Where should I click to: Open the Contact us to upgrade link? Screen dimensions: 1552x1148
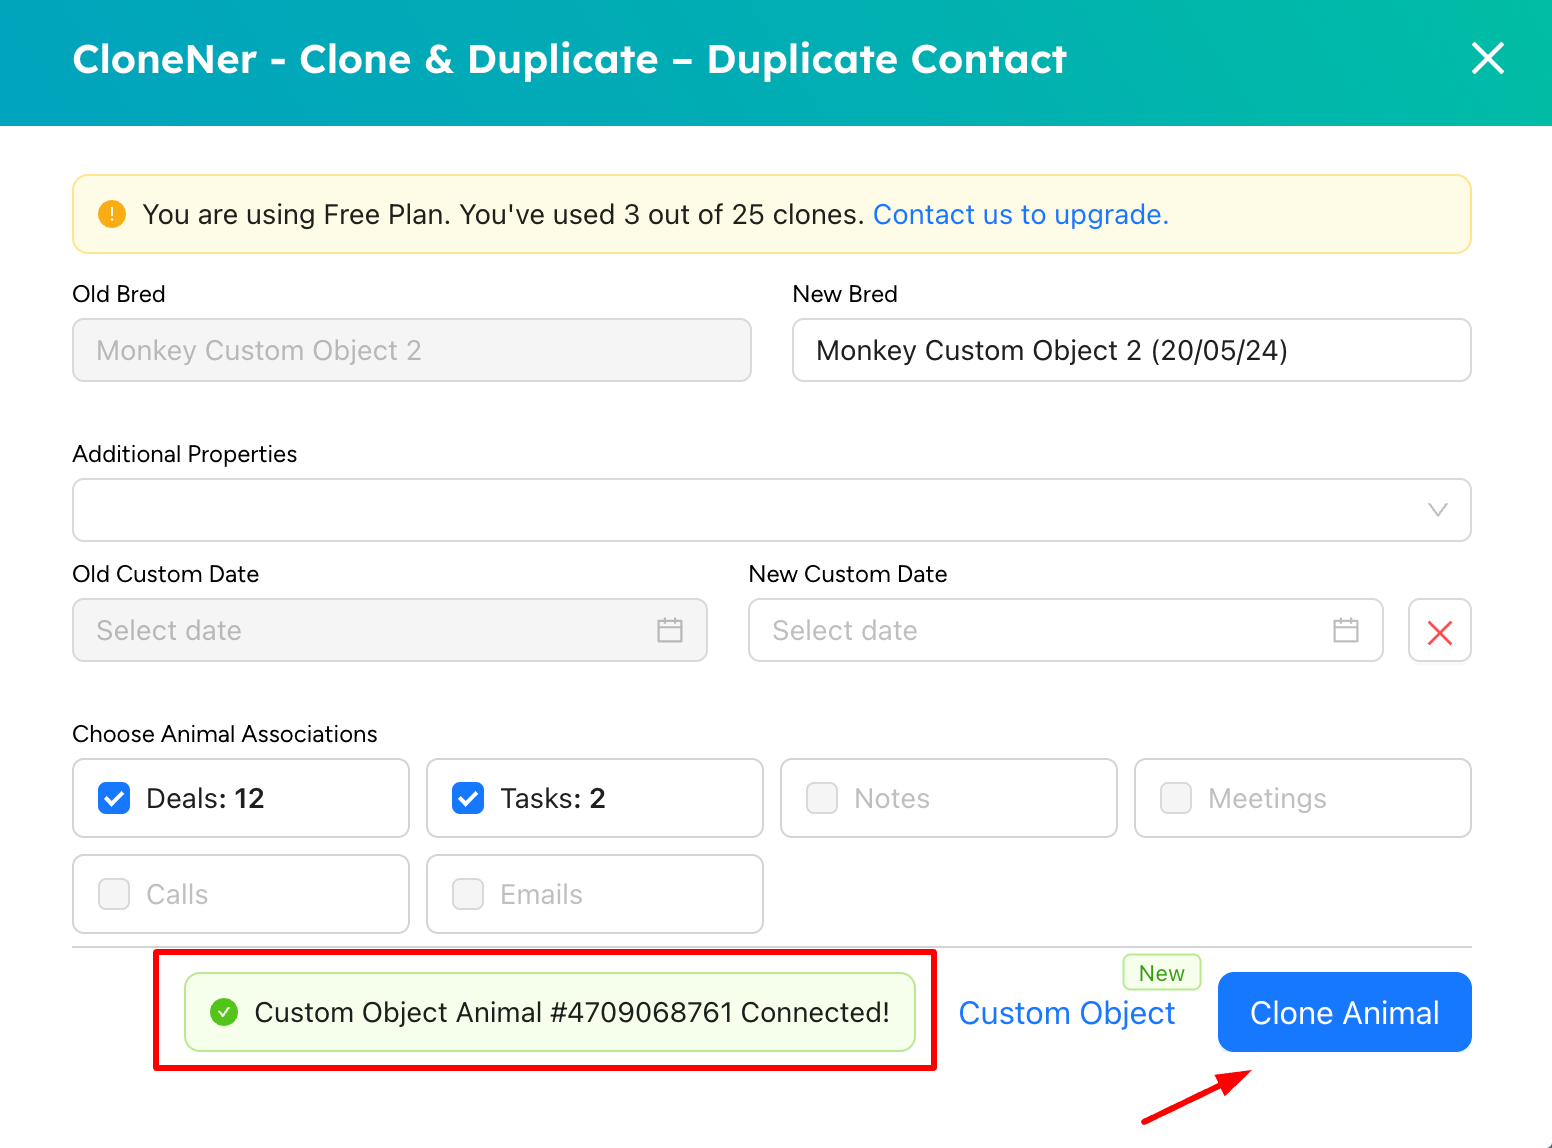(1020, 214)
